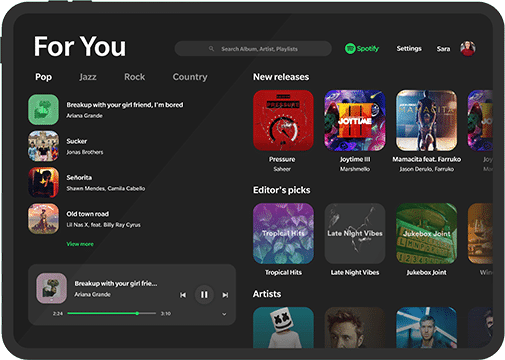Screen dimensions: 505x360
Task: Open the Spotify logo link
Action: pyautogui.click(x=362, y=49)
